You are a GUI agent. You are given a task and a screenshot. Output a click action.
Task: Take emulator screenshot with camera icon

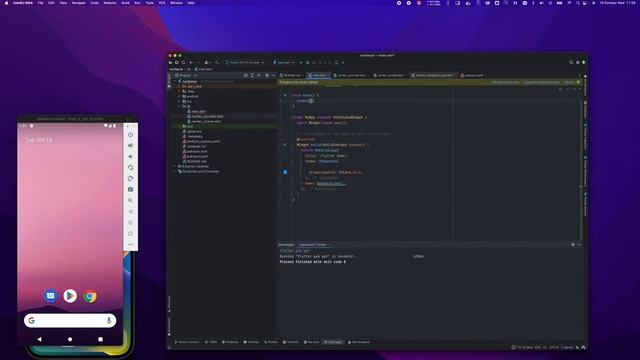tap(130, 189)
